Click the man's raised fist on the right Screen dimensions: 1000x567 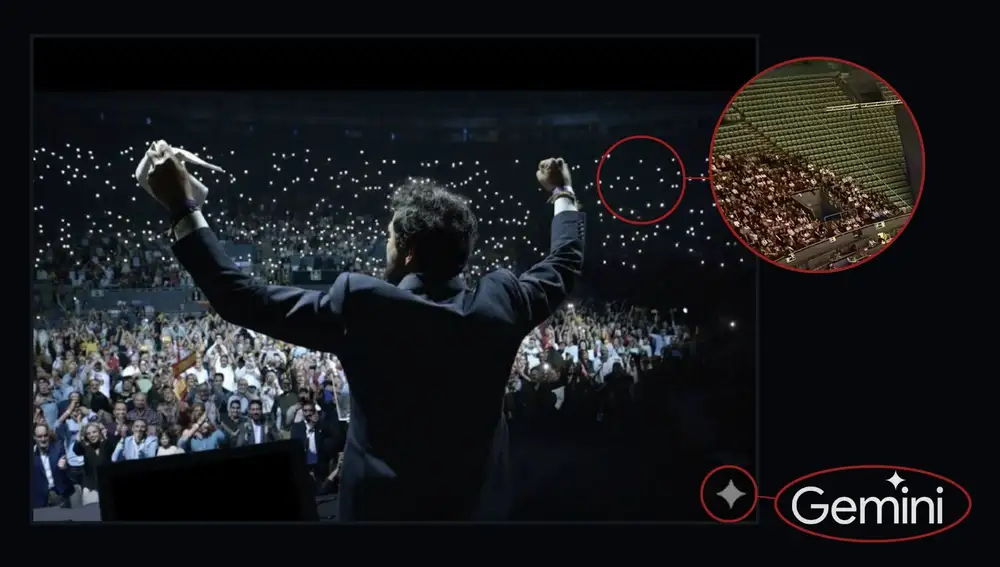(x=553, y=173)
